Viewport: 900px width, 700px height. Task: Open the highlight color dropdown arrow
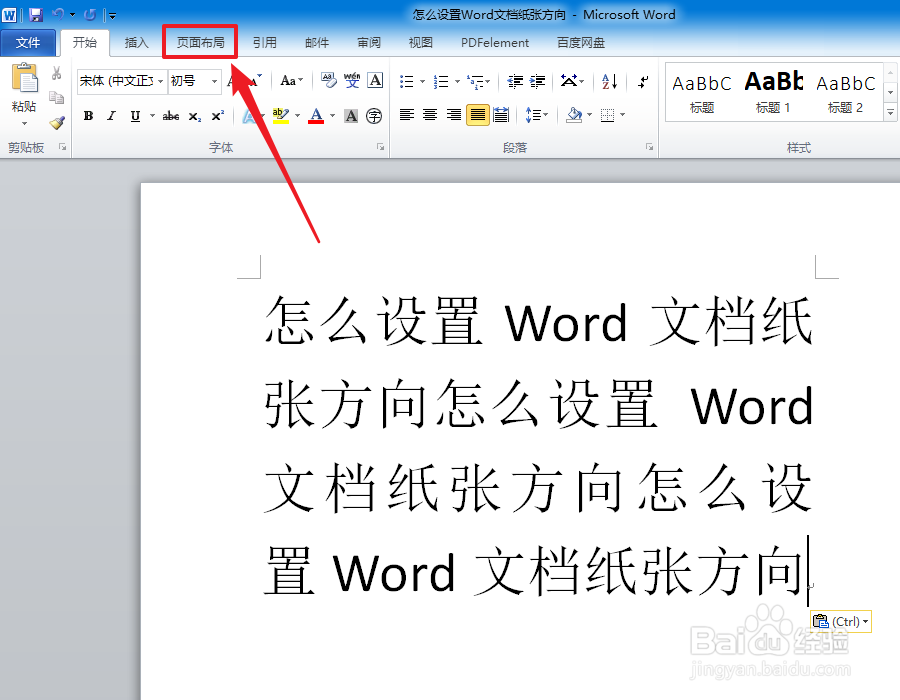(297, 116)
